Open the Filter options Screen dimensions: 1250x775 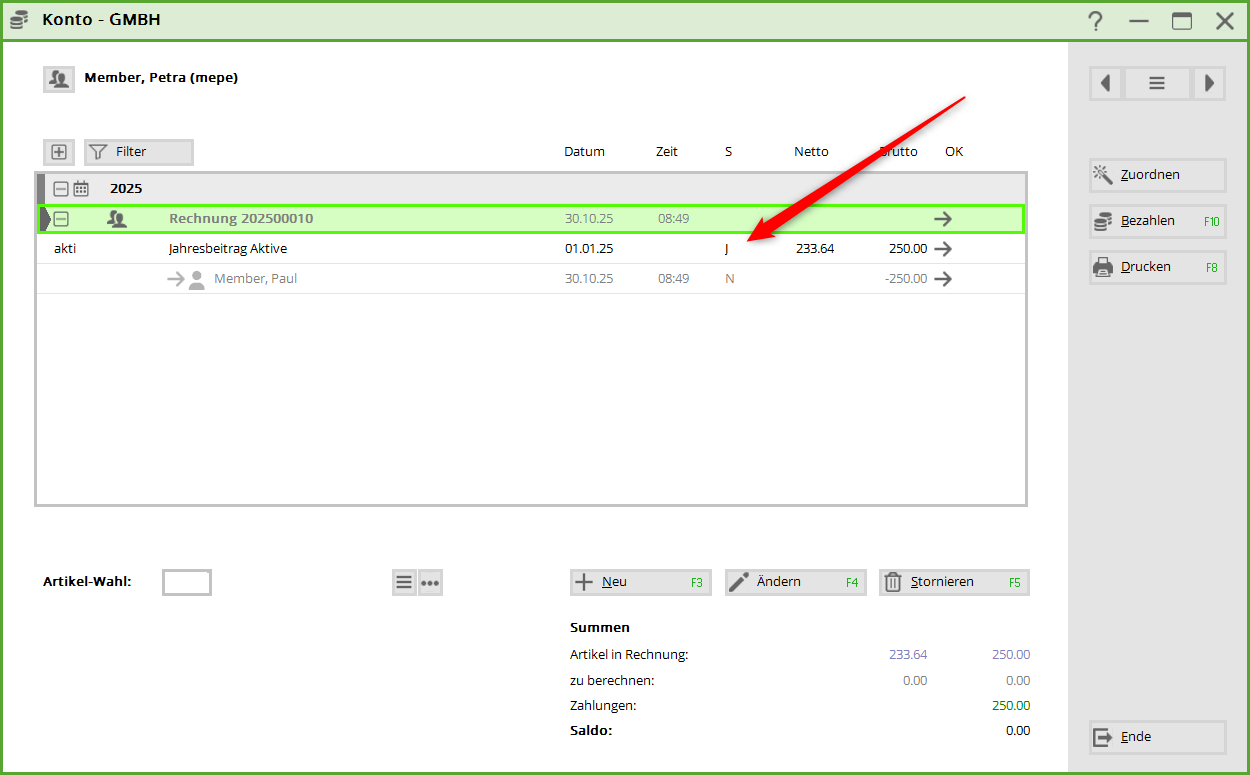(x=138, y=152)
